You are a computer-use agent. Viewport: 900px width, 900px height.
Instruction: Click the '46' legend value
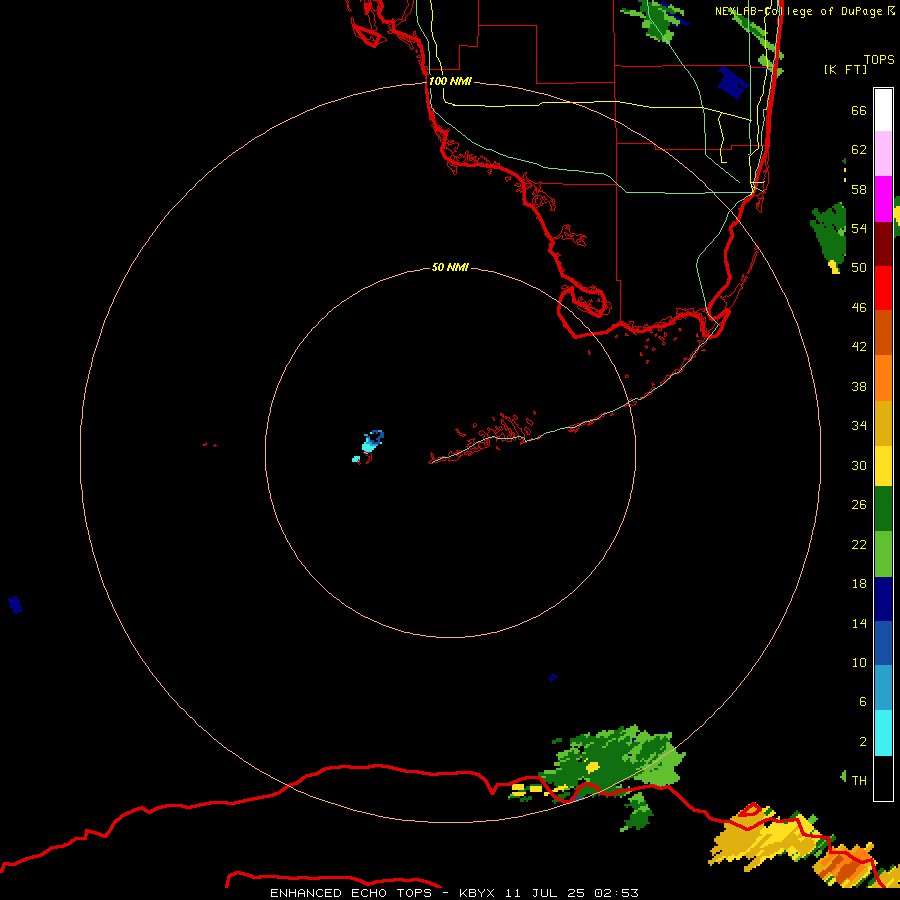(x=859, y=308)
